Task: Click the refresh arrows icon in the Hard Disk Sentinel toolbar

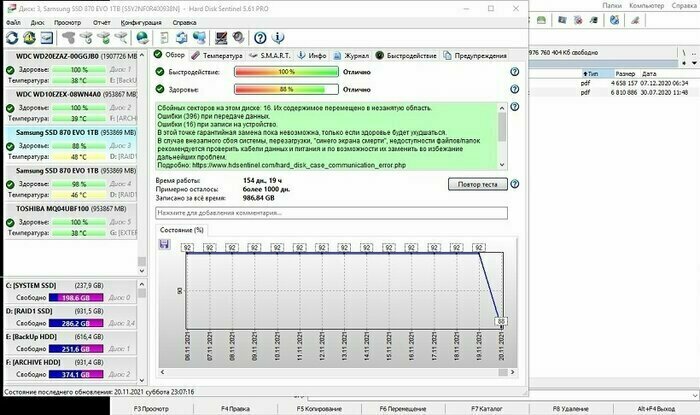Action: pos(12,38)
